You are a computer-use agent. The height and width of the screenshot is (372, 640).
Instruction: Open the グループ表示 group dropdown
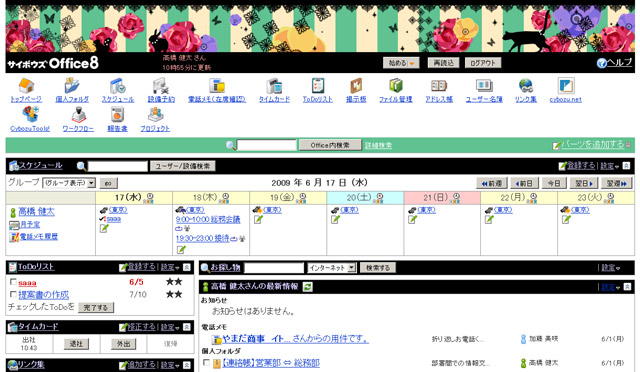pos(69,183)
